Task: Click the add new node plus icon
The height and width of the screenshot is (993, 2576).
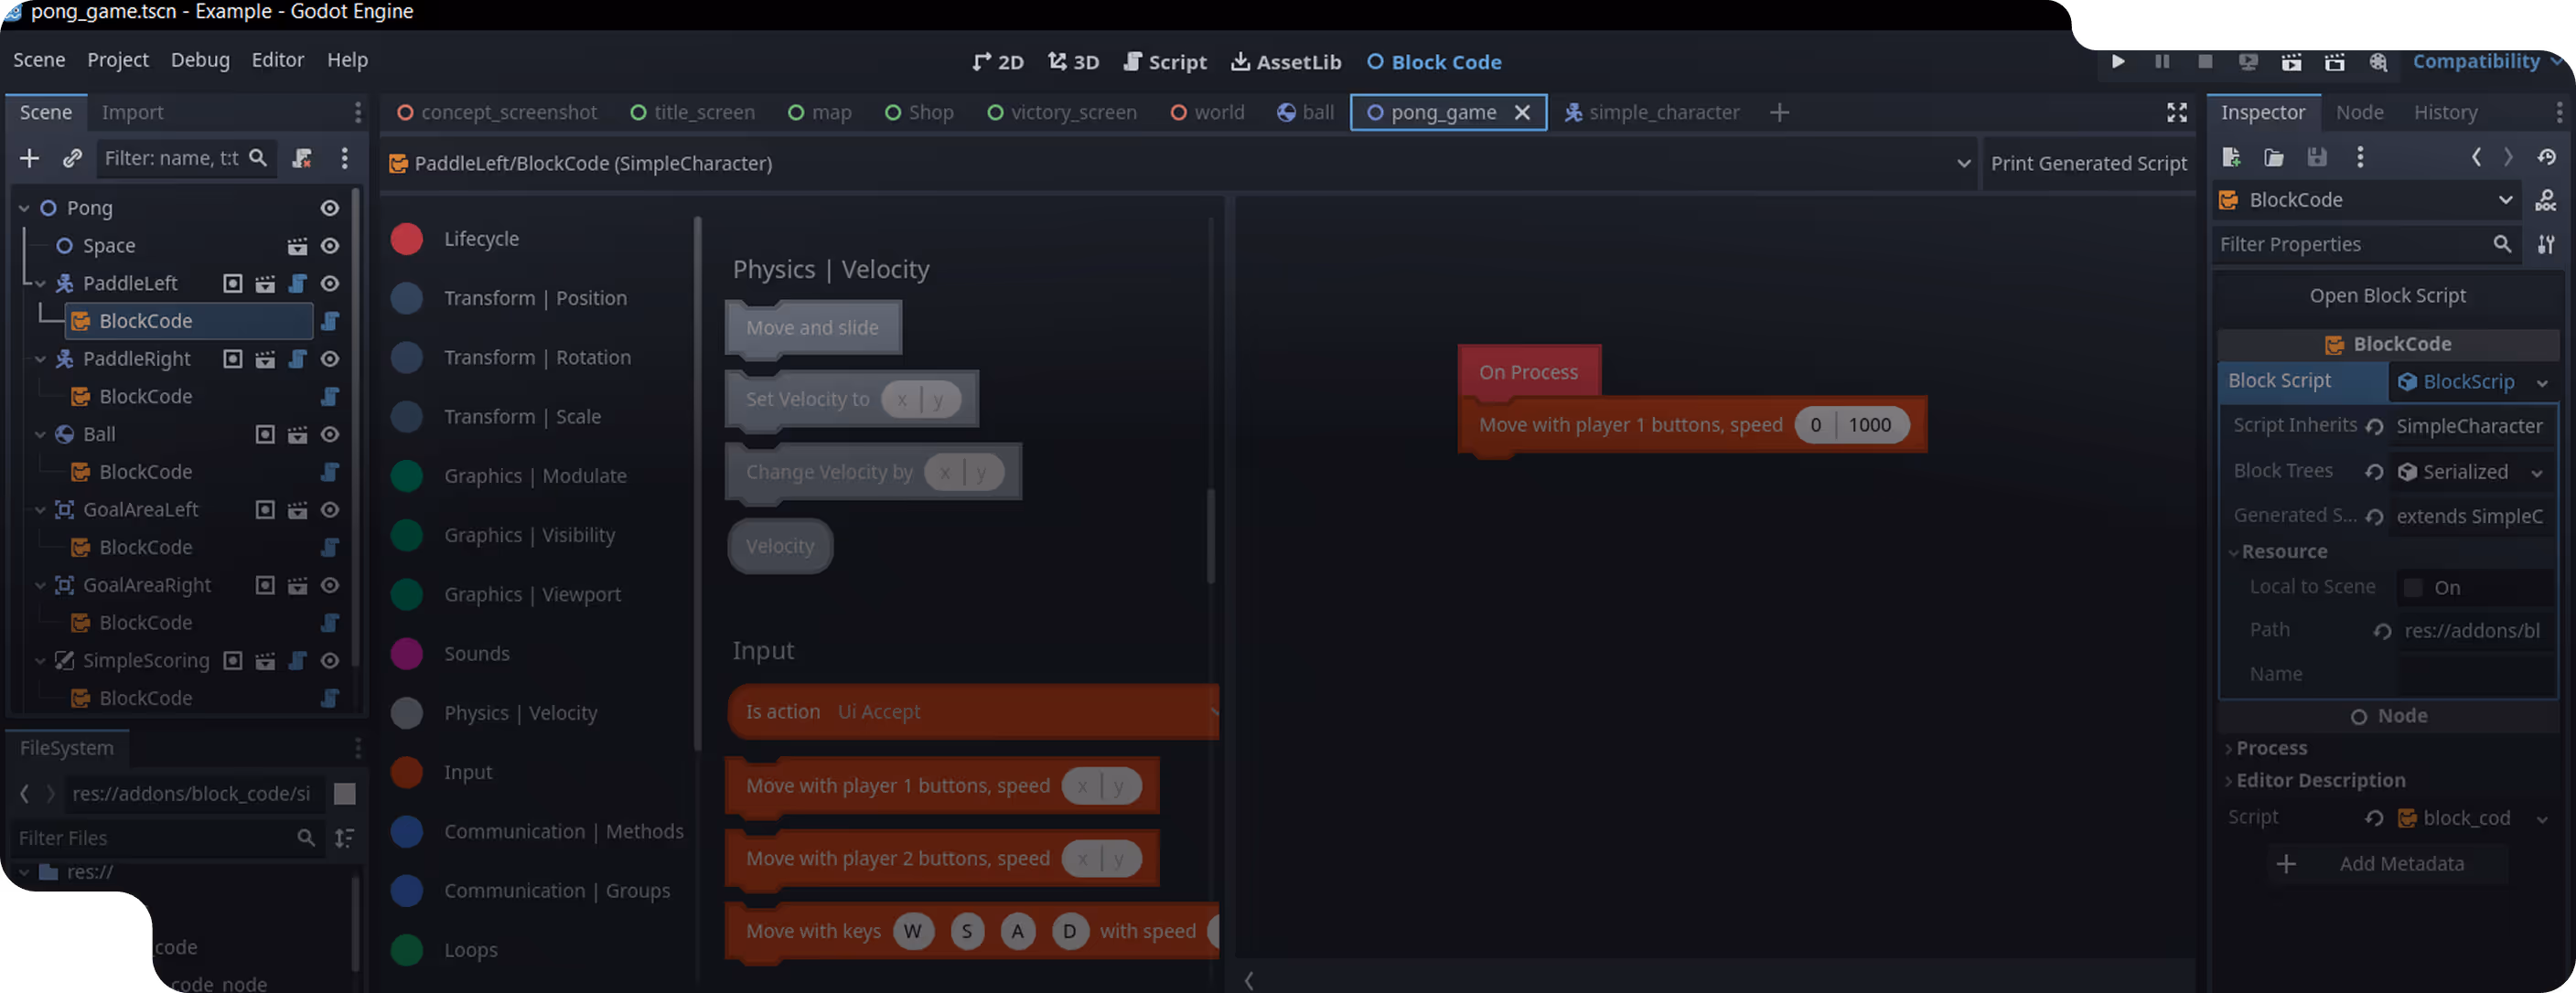Action: 29,158
